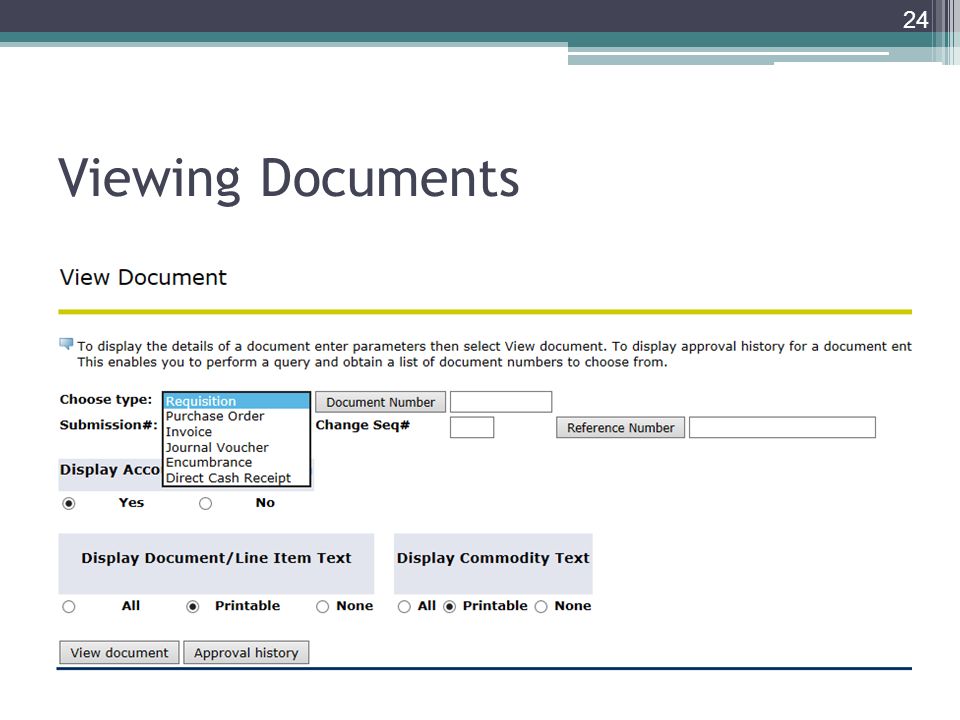Select Printable for Commodity Text

tap(449, 607)
